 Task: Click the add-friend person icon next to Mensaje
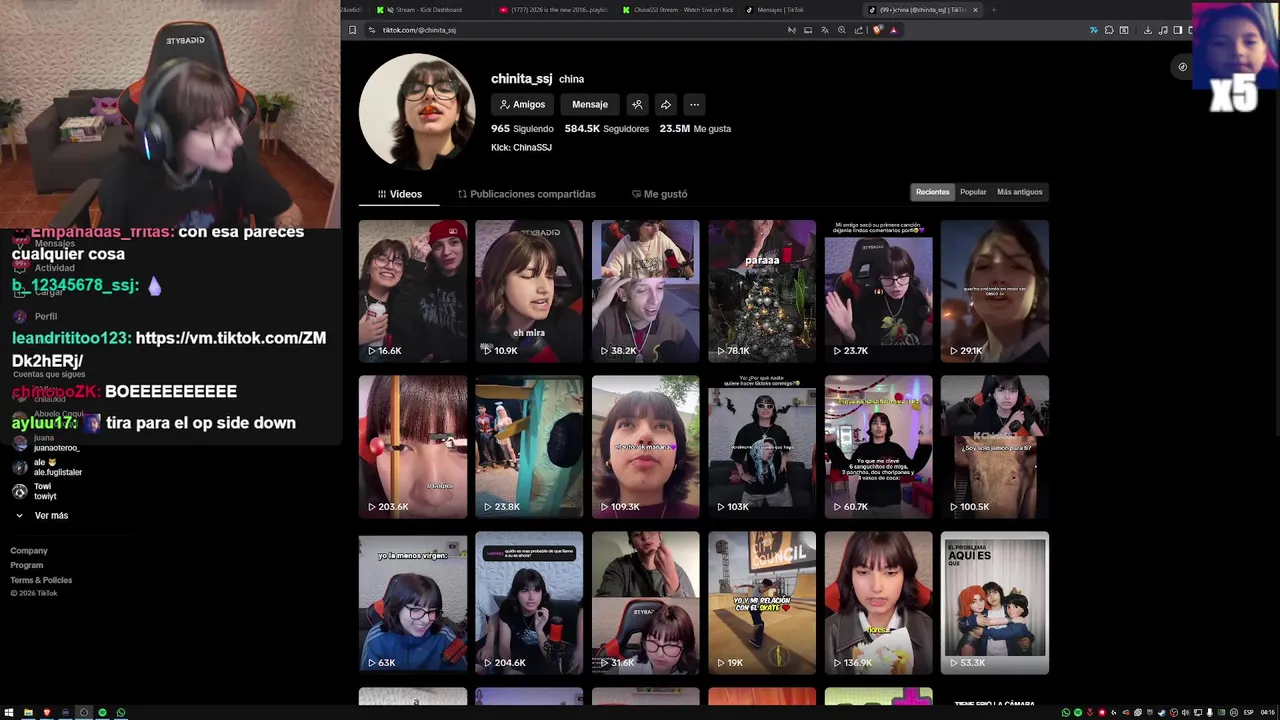tap(637, 104)
